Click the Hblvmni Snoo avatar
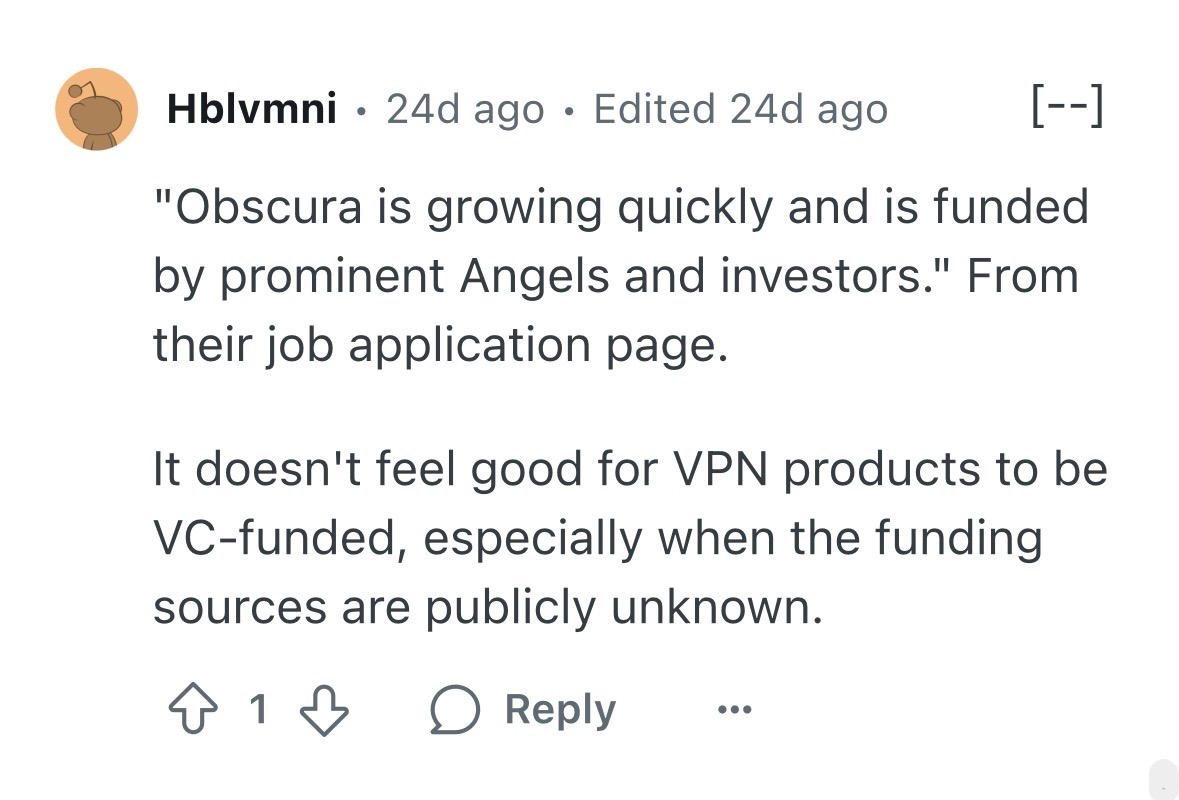The width and height of the screenshot is (1179, 800). pos(96,109)
